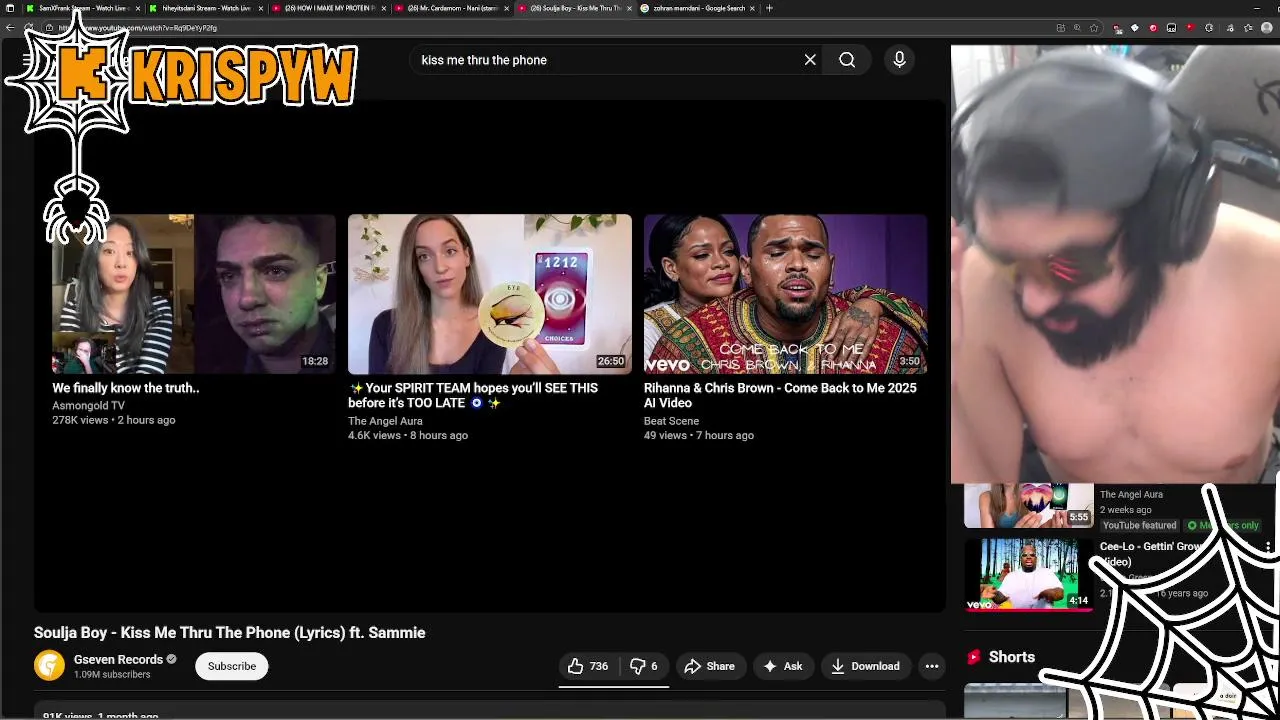1280x720 pixels.
Task: Open the tab search dropdown at the browser's top-left
Action: pyautogui.click(x=10, y=8)
